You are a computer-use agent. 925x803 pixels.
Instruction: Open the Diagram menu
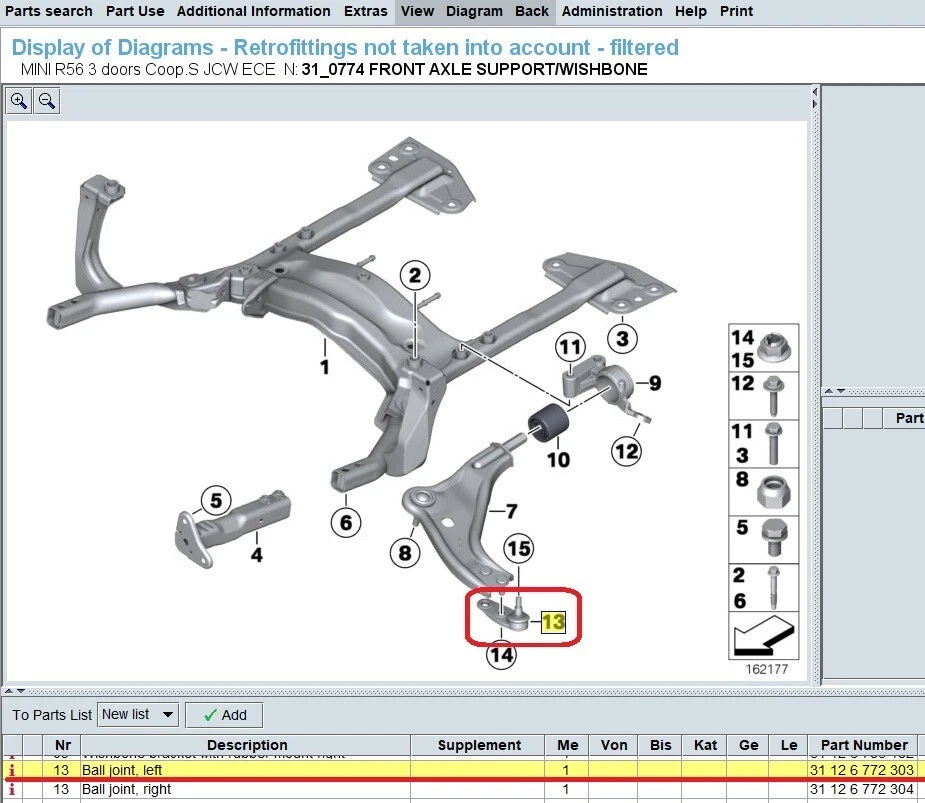(x=474, y=11)
